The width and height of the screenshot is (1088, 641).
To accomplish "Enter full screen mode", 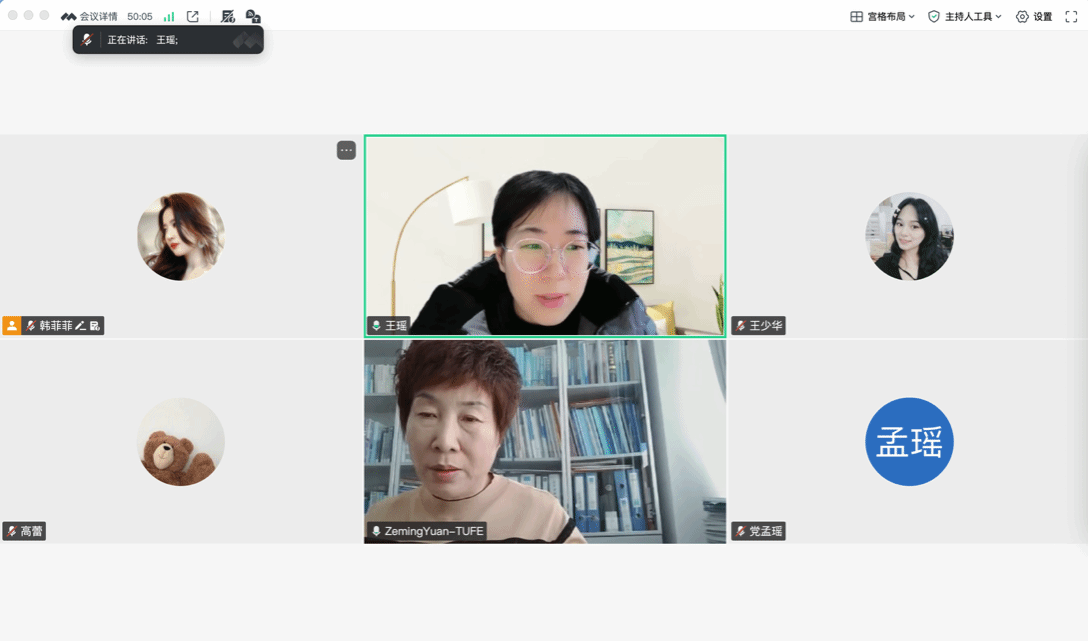I will pyautogui.click(x=1071, y=17).
